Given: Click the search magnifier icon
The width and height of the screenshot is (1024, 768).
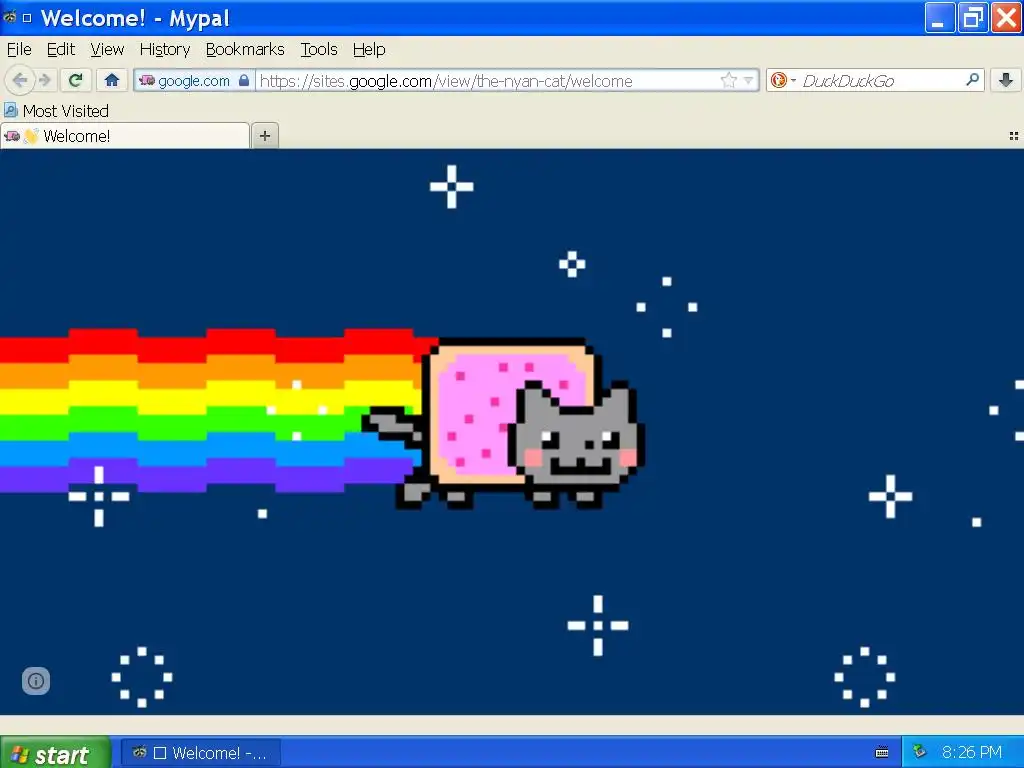Looking at the screenshot, I should (972, 80).
